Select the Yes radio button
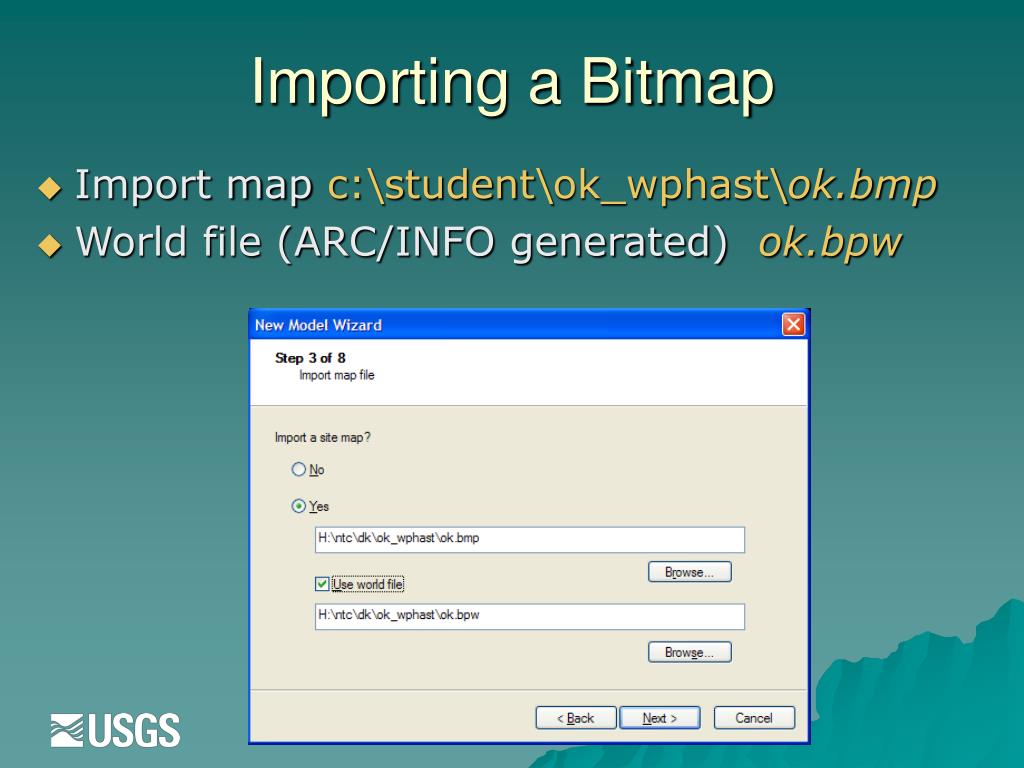The image size is (1024, 768). pos(298,506)
